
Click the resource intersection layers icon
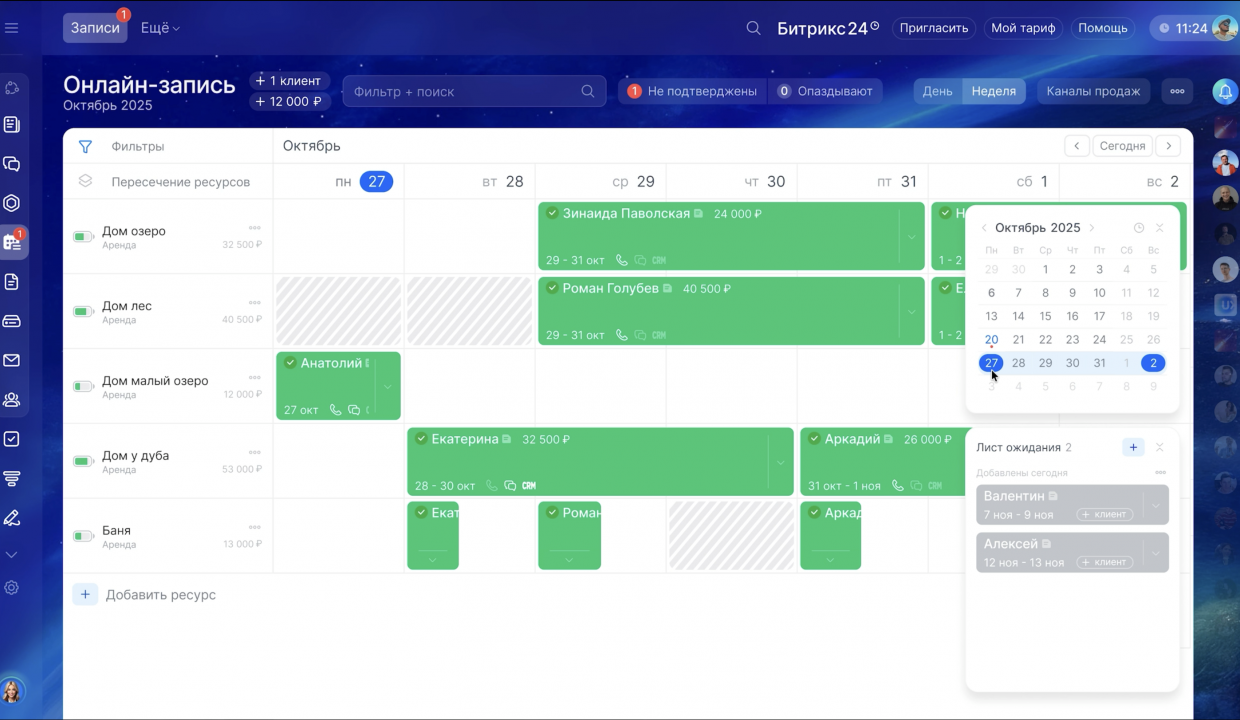pos(85,181)
